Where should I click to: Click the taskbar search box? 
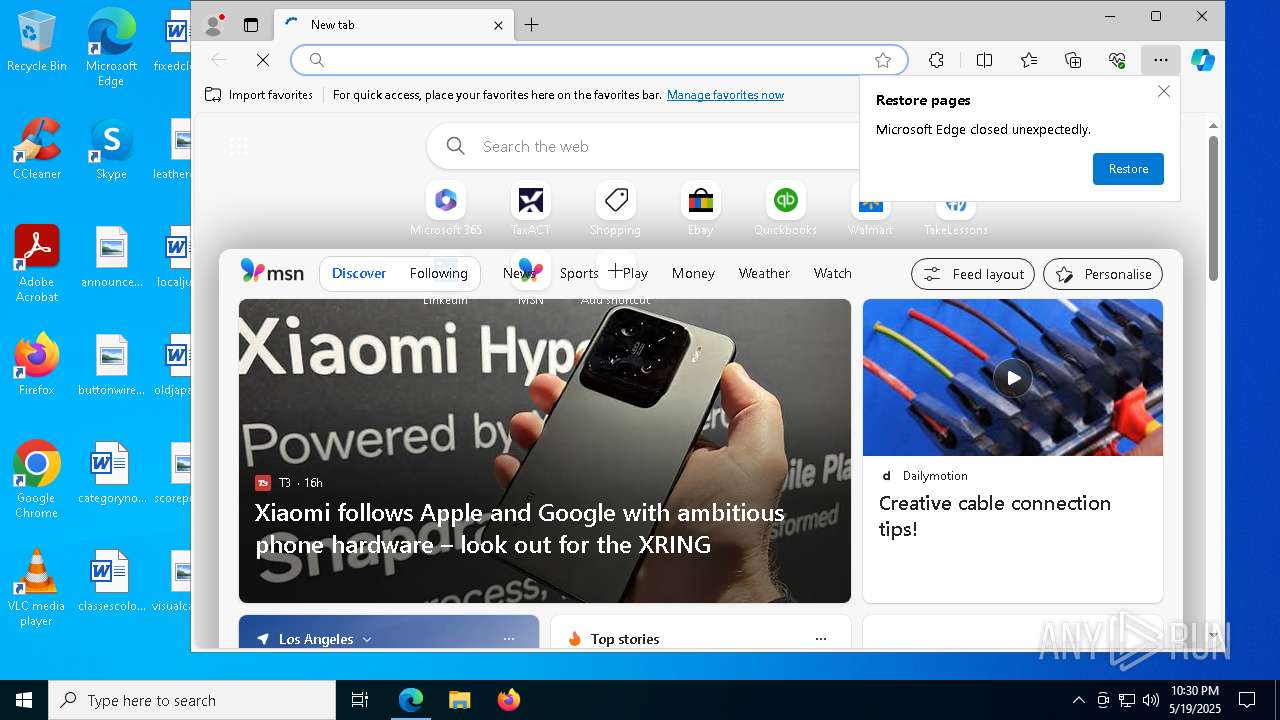pos(192,700)
